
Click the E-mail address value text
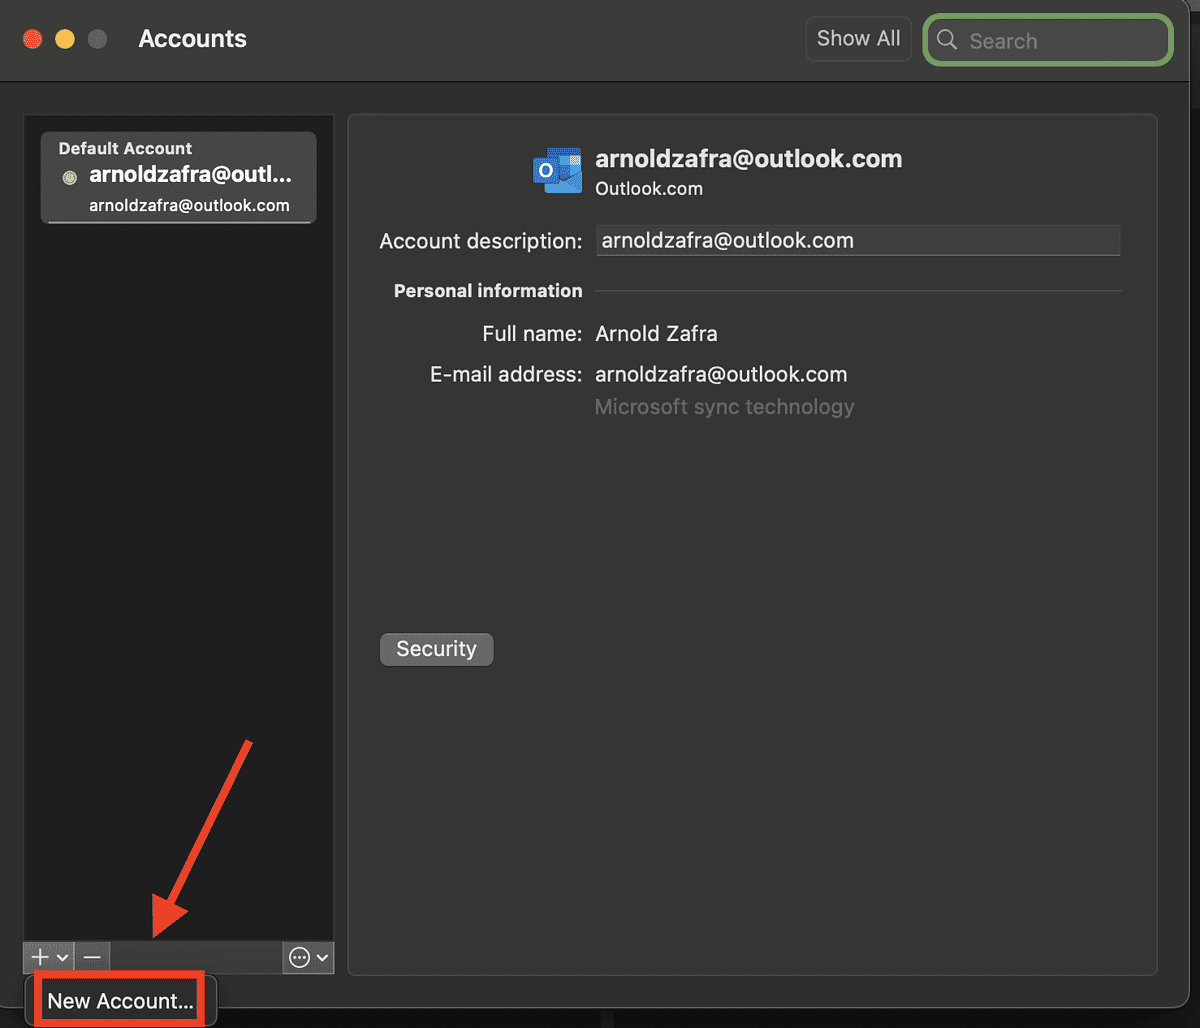[721, 375]
